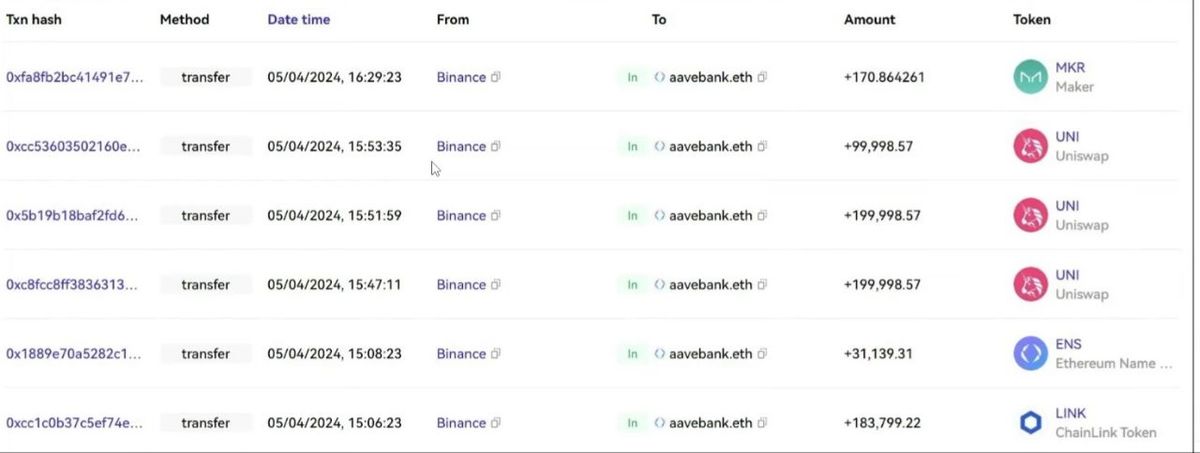Open transaction hash 0xfa8fb2bc41491e7…
The image size is (1200, 453).
coord(74,77)
